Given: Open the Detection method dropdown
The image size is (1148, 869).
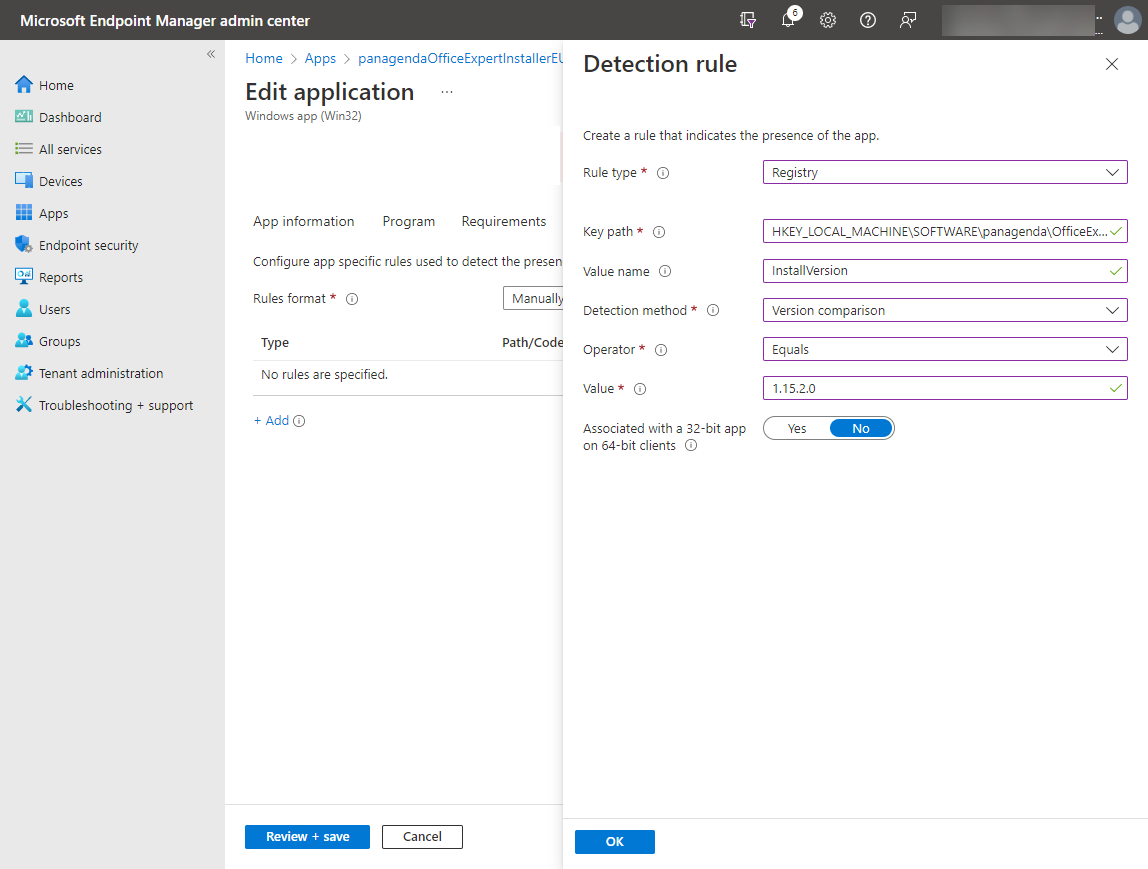Looking at the screenshot, I should [x=944, y=310].
